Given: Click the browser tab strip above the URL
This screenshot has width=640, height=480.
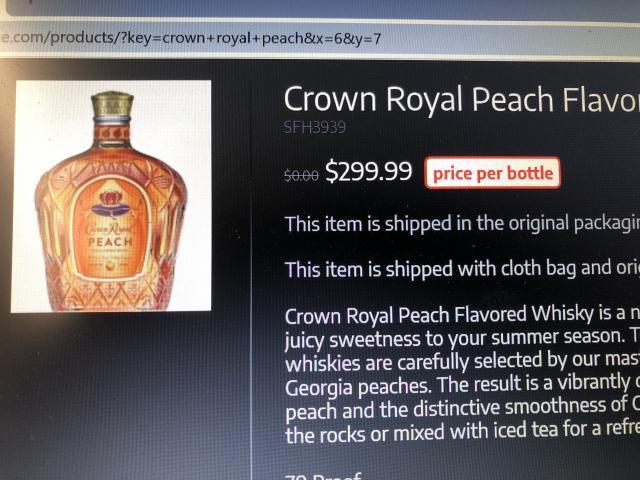Looking at the screenshot, I should pos(320,8).
